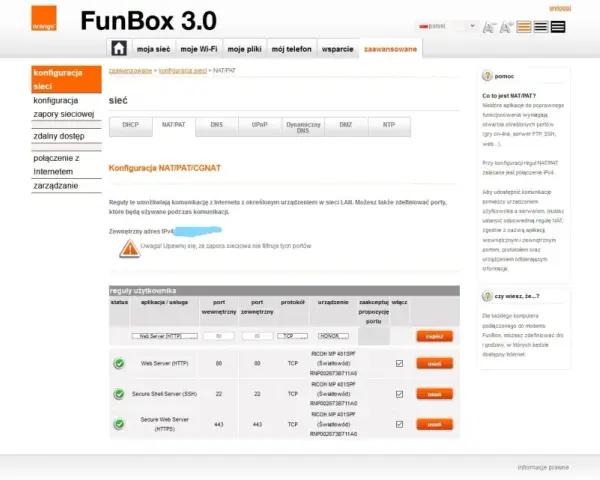Disable the Web Server (HTTP) rule checkbox
Image resolution: width=600 pixels, height=480 pixels.
(399, 363)
